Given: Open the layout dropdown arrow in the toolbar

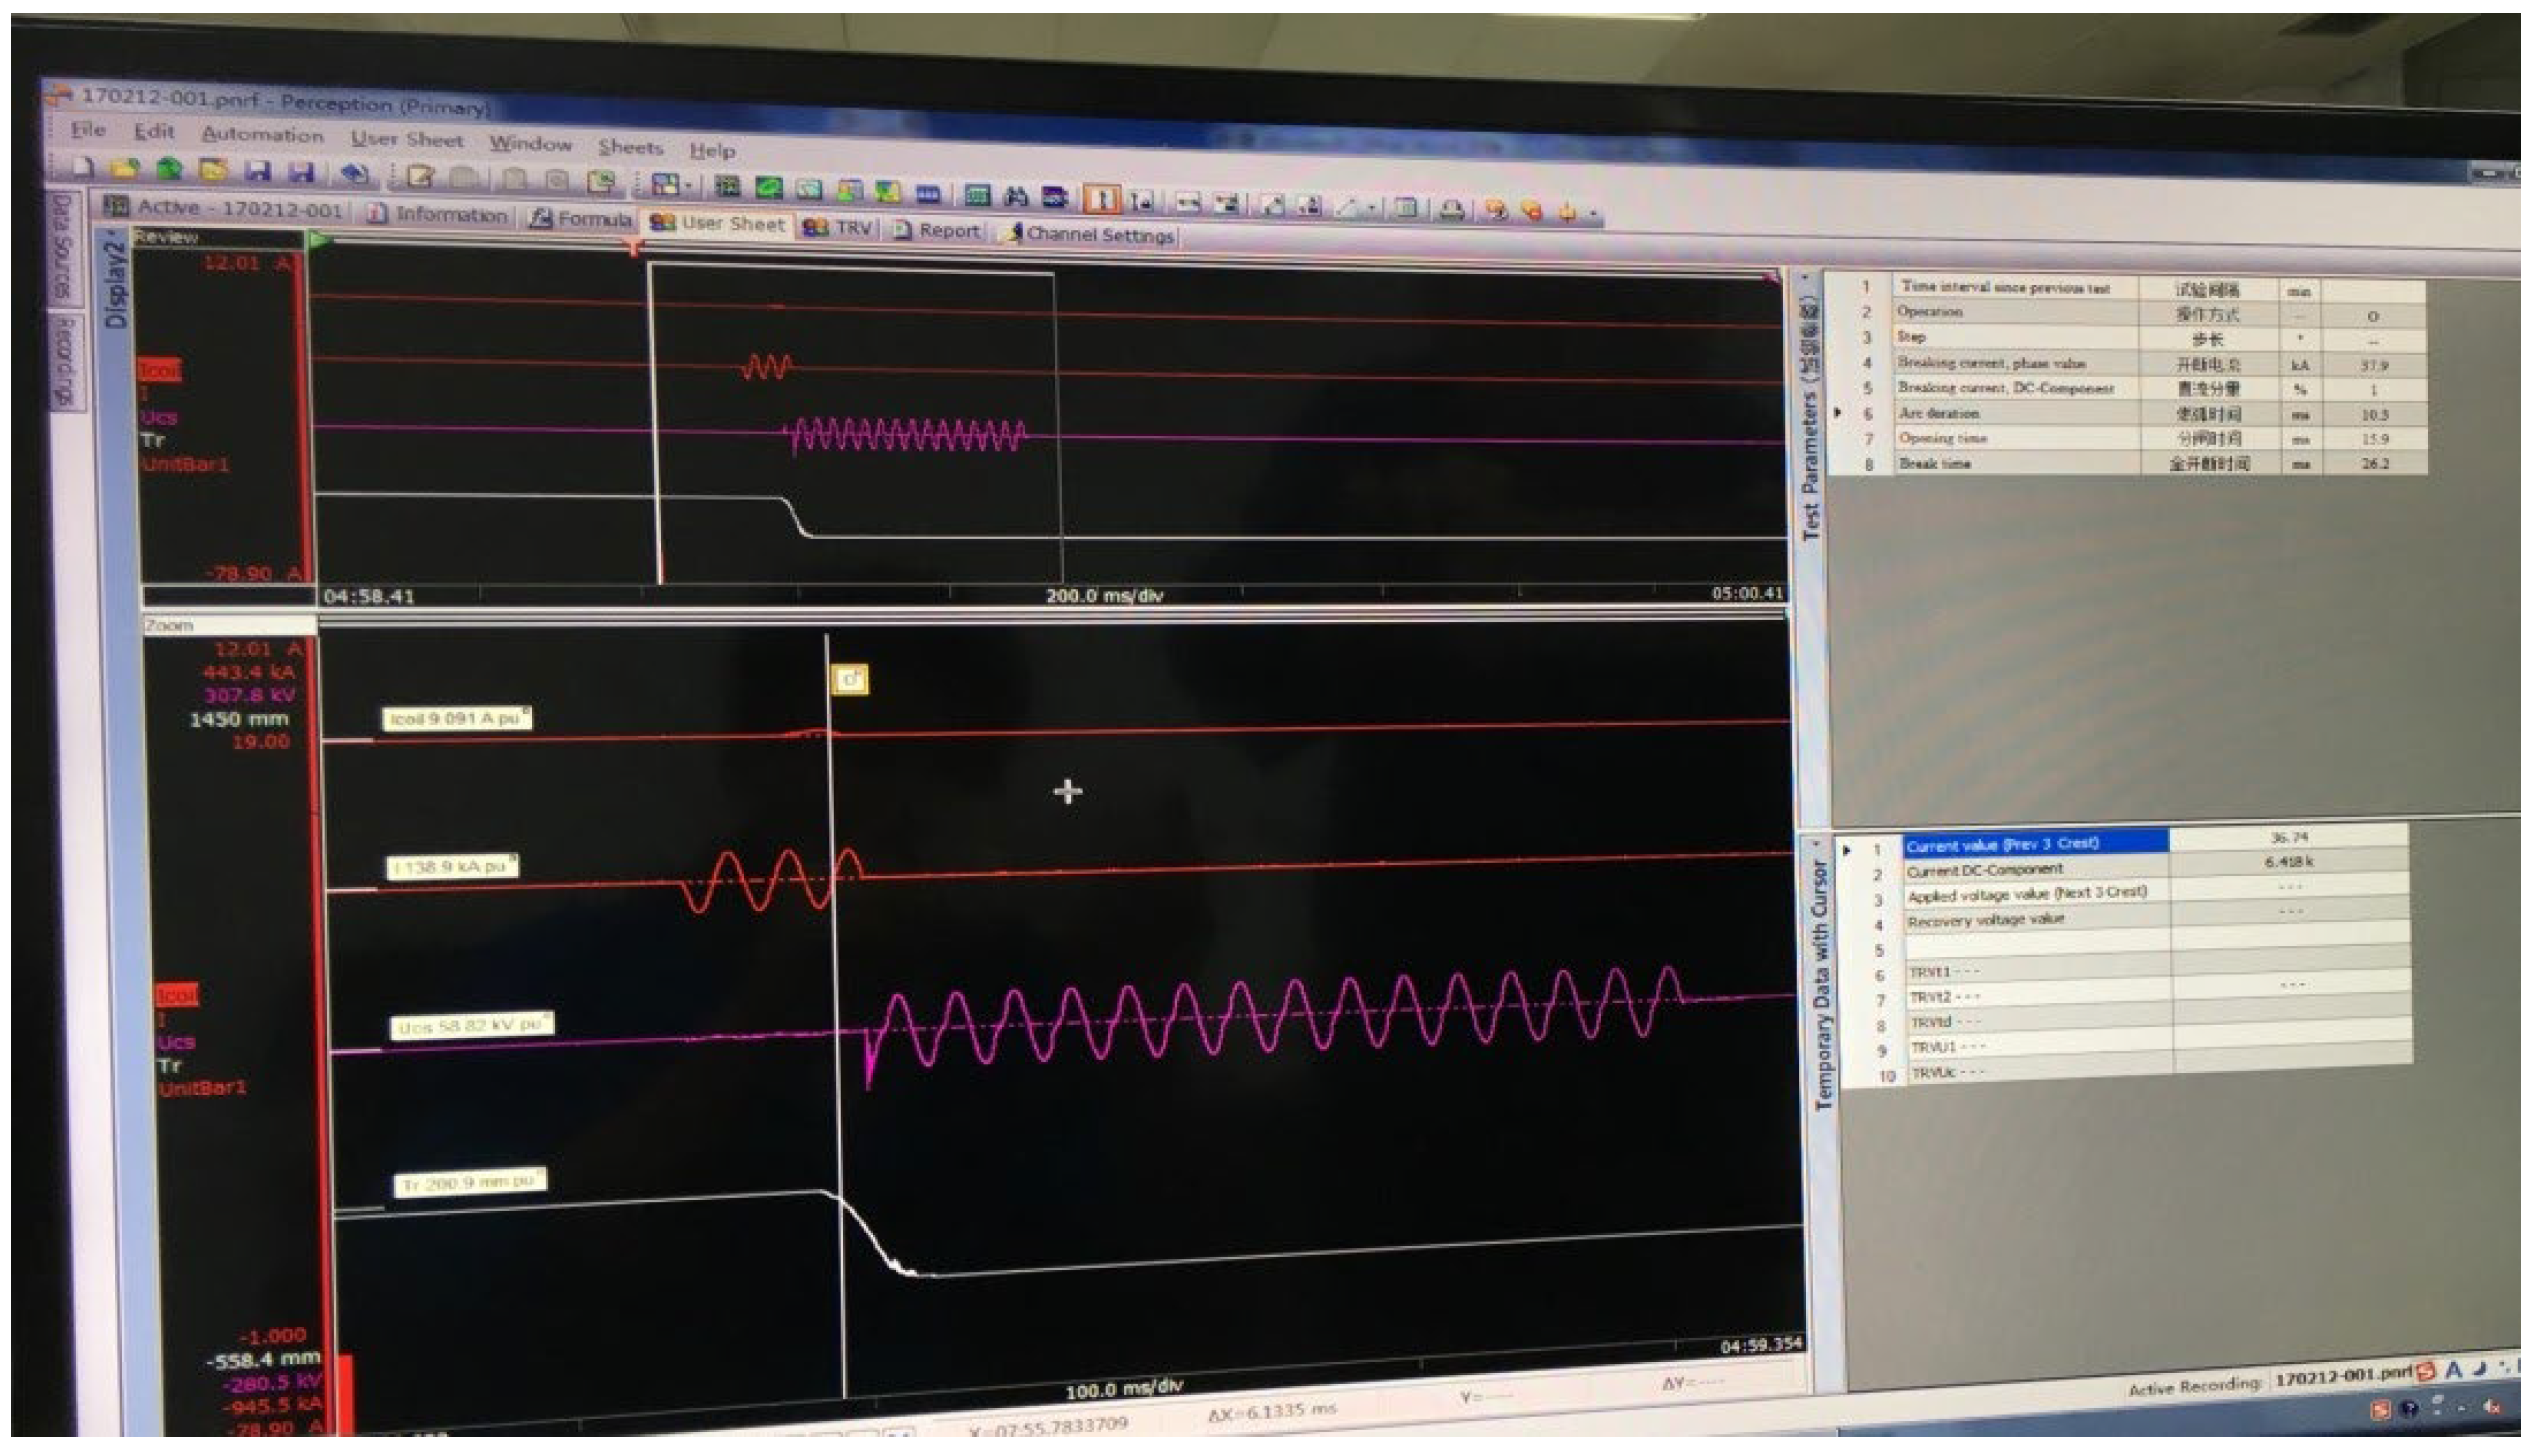Looking at the screenshot, I should [x=688, y=187].
